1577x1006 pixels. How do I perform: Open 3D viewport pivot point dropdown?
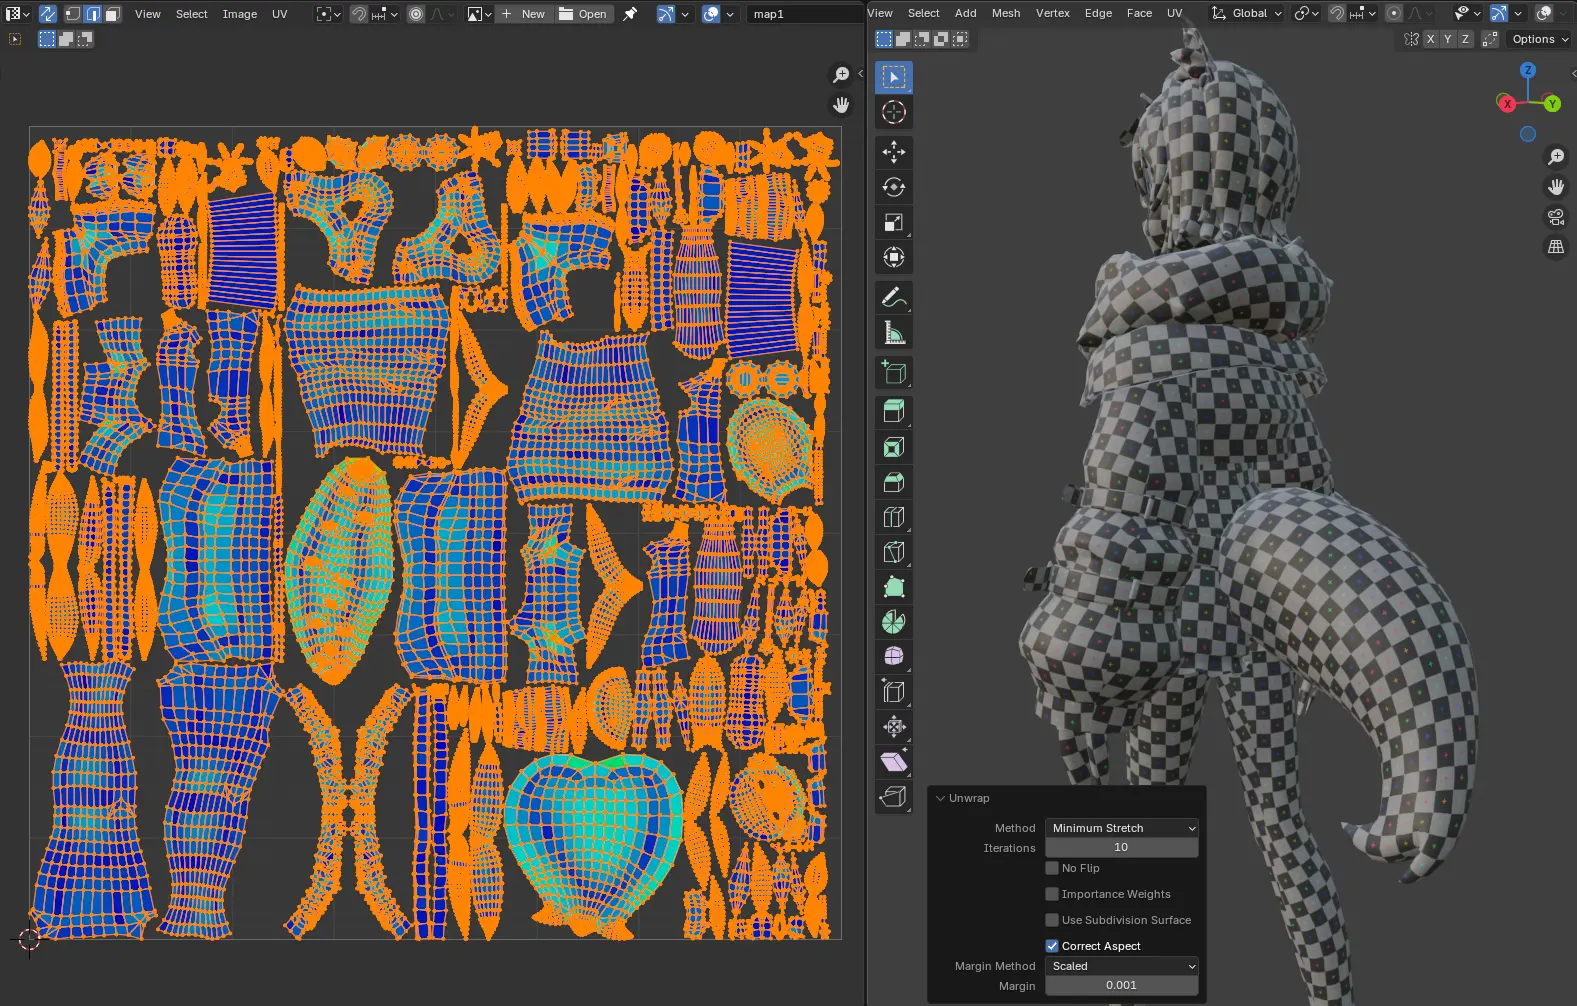pos(1306,13)
